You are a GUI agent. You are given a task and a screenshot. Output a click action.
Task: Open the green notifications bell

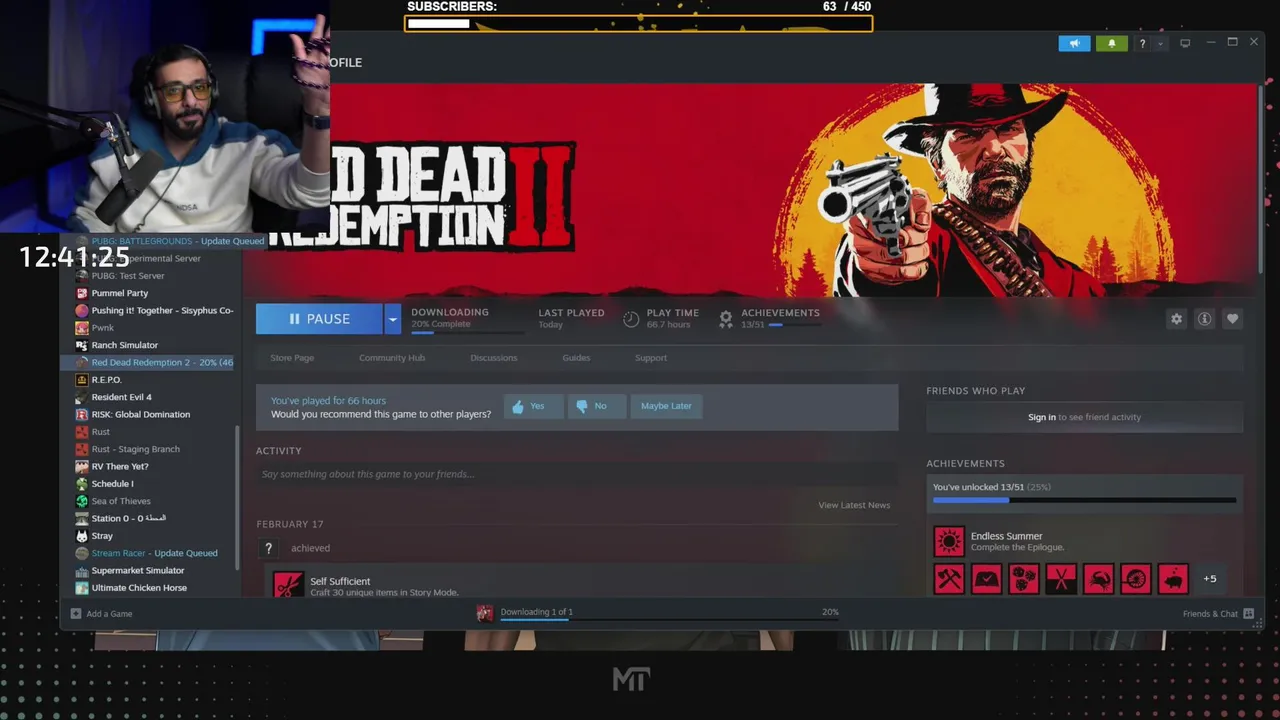(x=1111, y=44)
